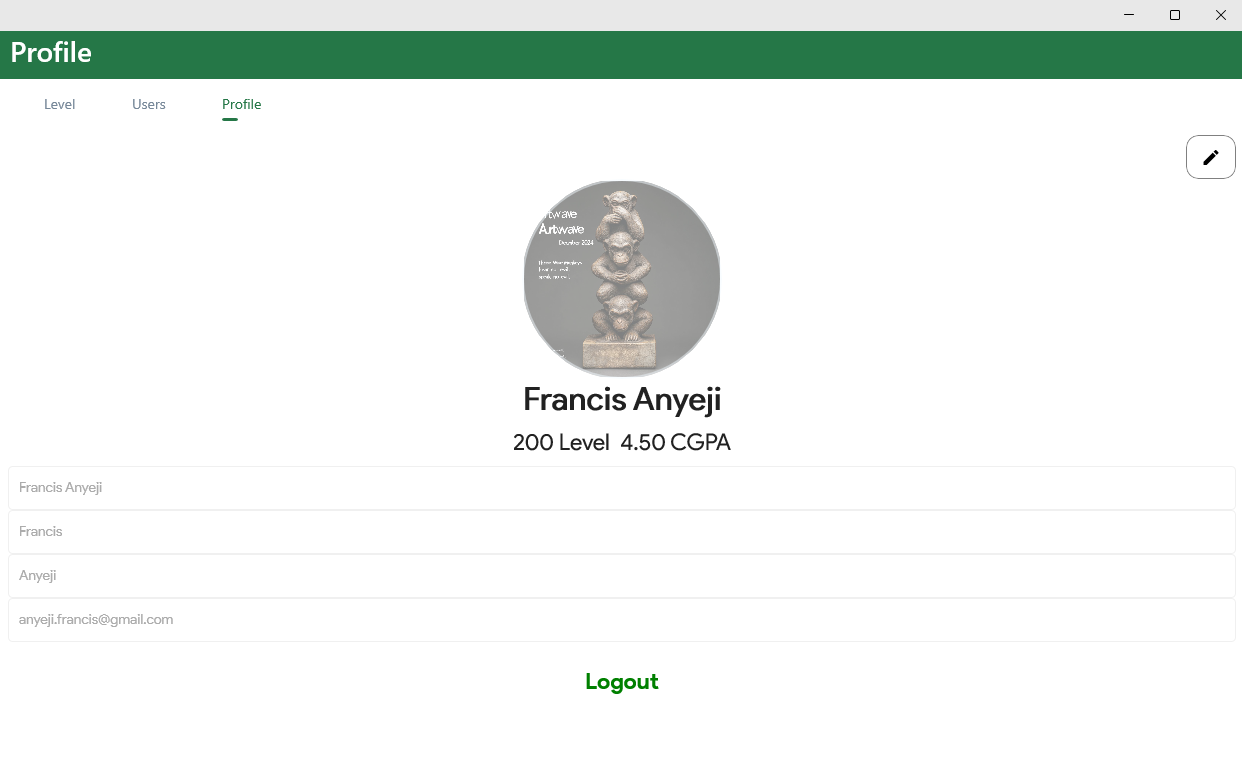Switch to the Users tab
This screenshot has width=1242, height=758.
(x=149, y=104)
